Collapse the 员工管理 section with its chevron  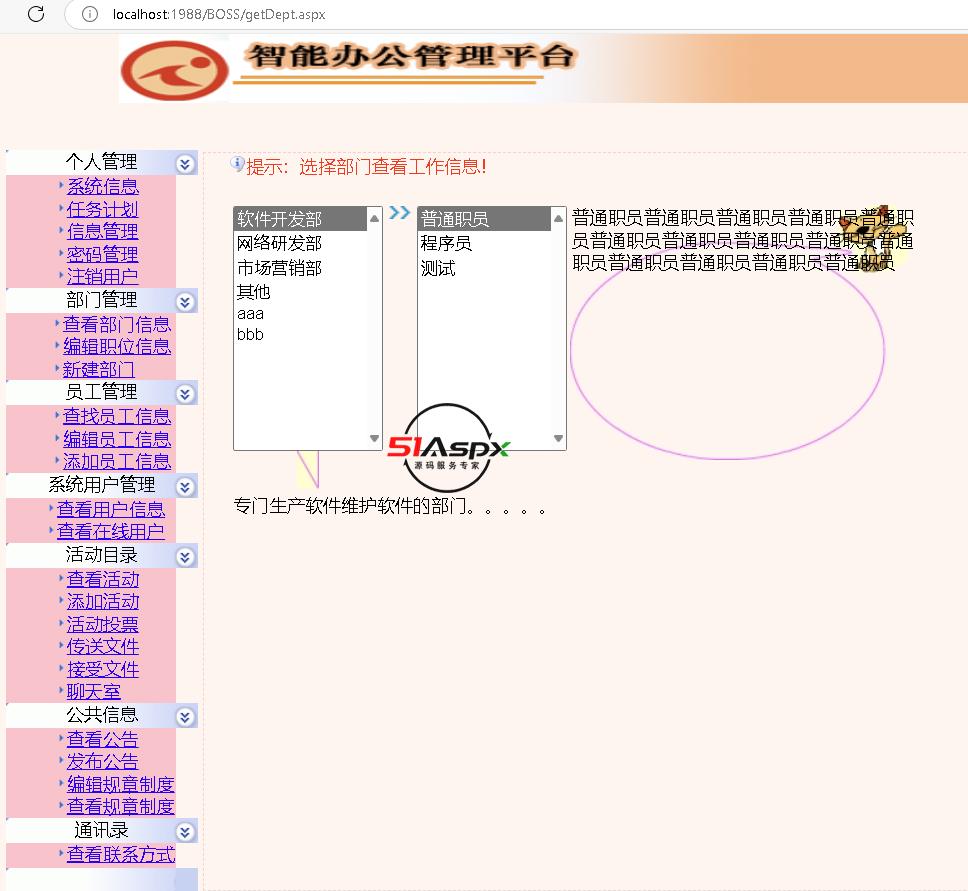pos(185,394)
